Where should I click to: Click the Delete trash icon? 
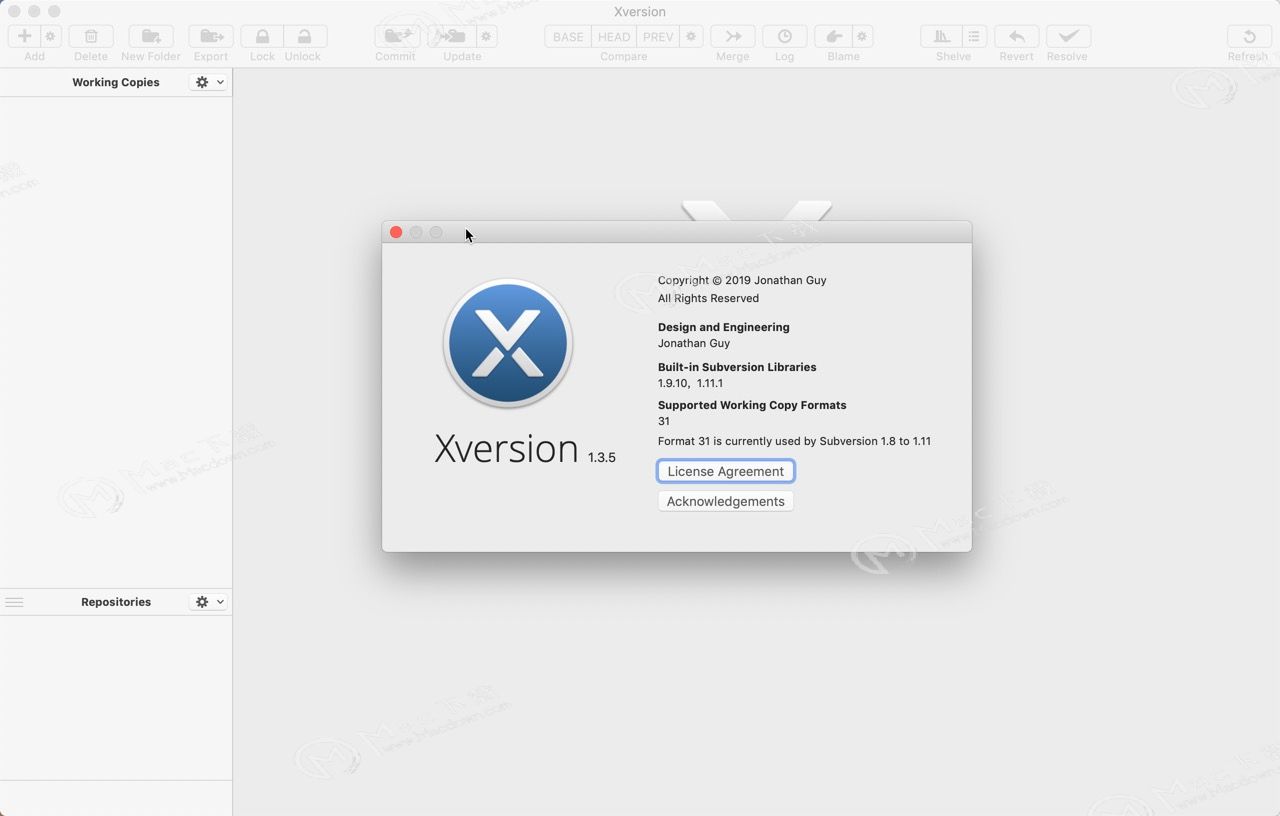[91, 36]
